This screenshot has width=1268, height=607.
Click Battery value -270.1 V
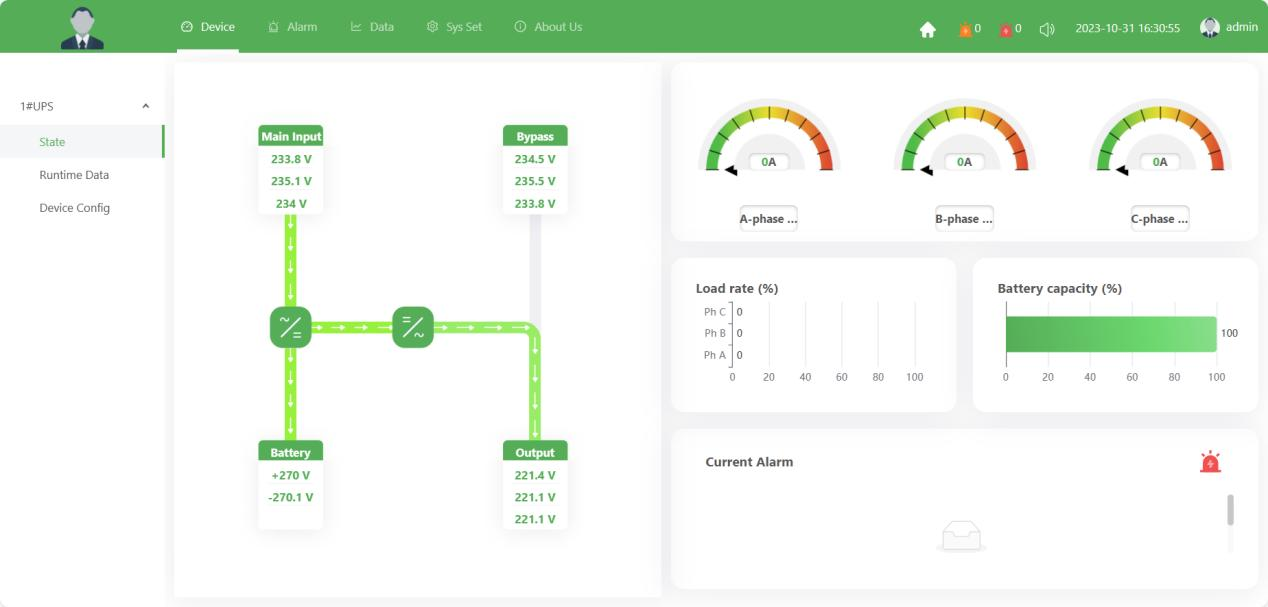pos(291,497)
